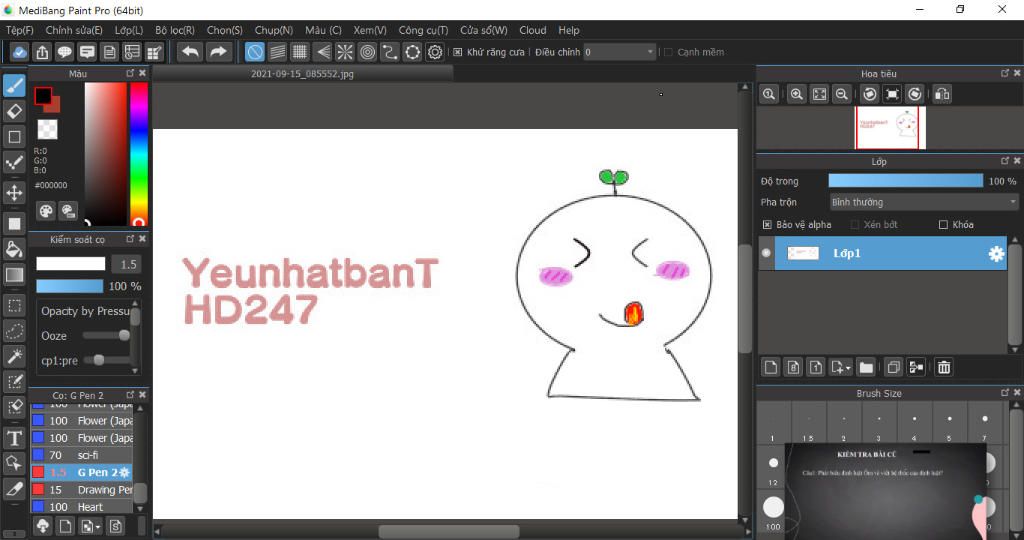This screenshot has height=540, width=1024.
Task: Open Lớp1 layer settings gear
Action: click(996, 253)
